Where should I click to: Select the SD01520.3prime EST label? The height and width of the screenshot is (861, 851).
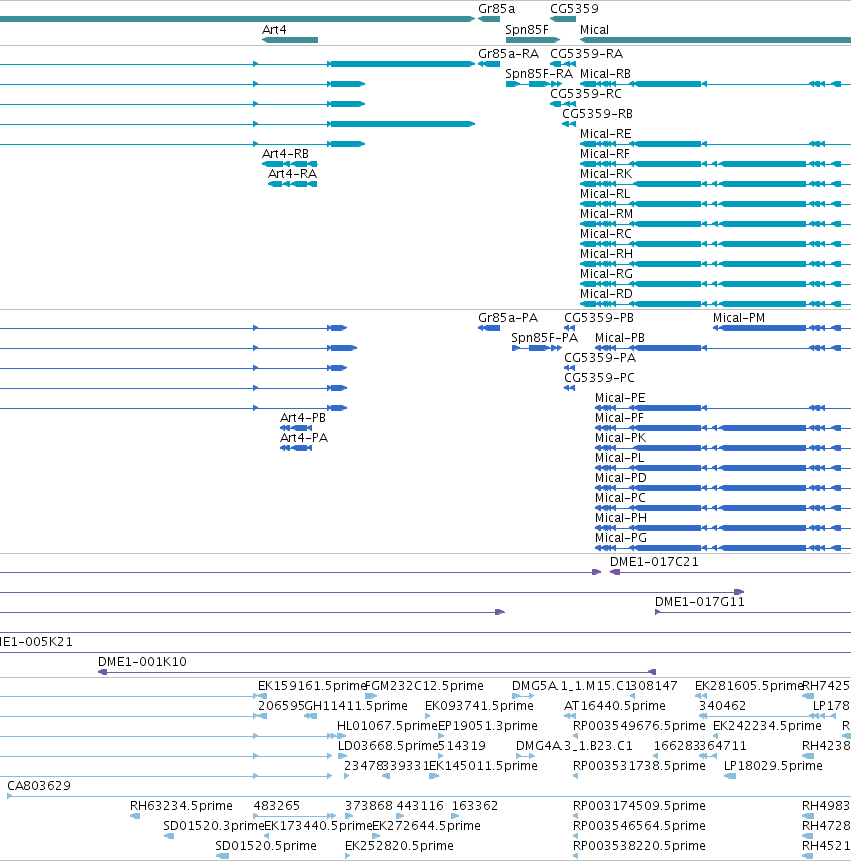[x=214, y=826]
